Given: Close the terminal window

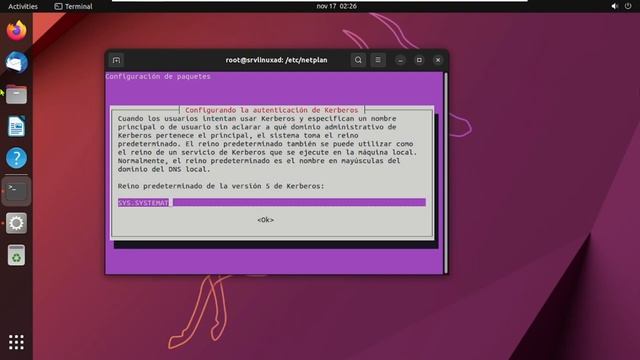Looking at the screenshot, I should 438,60.
